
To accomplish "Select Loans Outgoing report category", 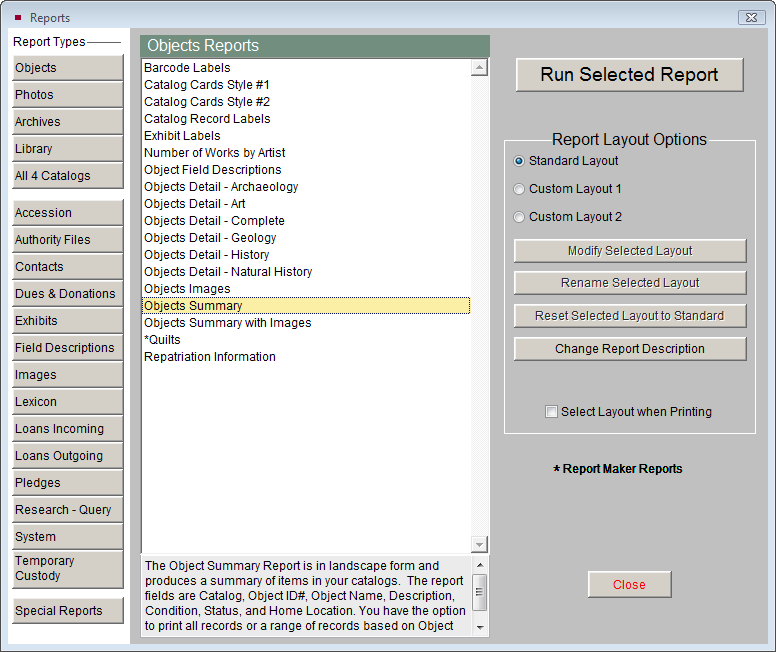I will [67, 456].
